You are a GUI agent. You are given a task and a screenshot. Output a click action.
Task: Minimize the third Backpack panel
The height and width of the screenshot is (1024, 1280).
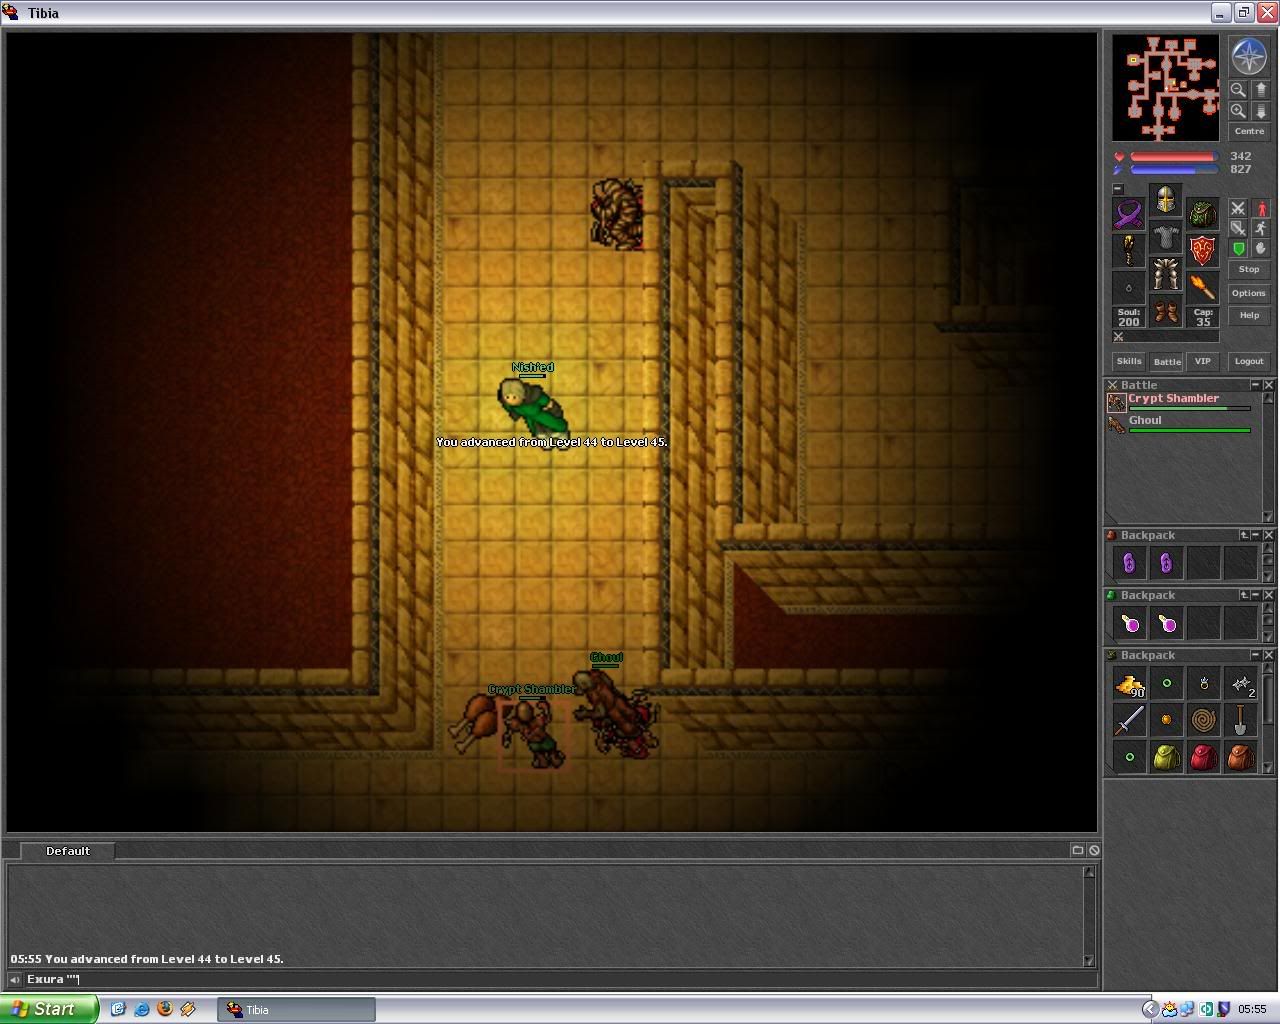point(1255,655)
